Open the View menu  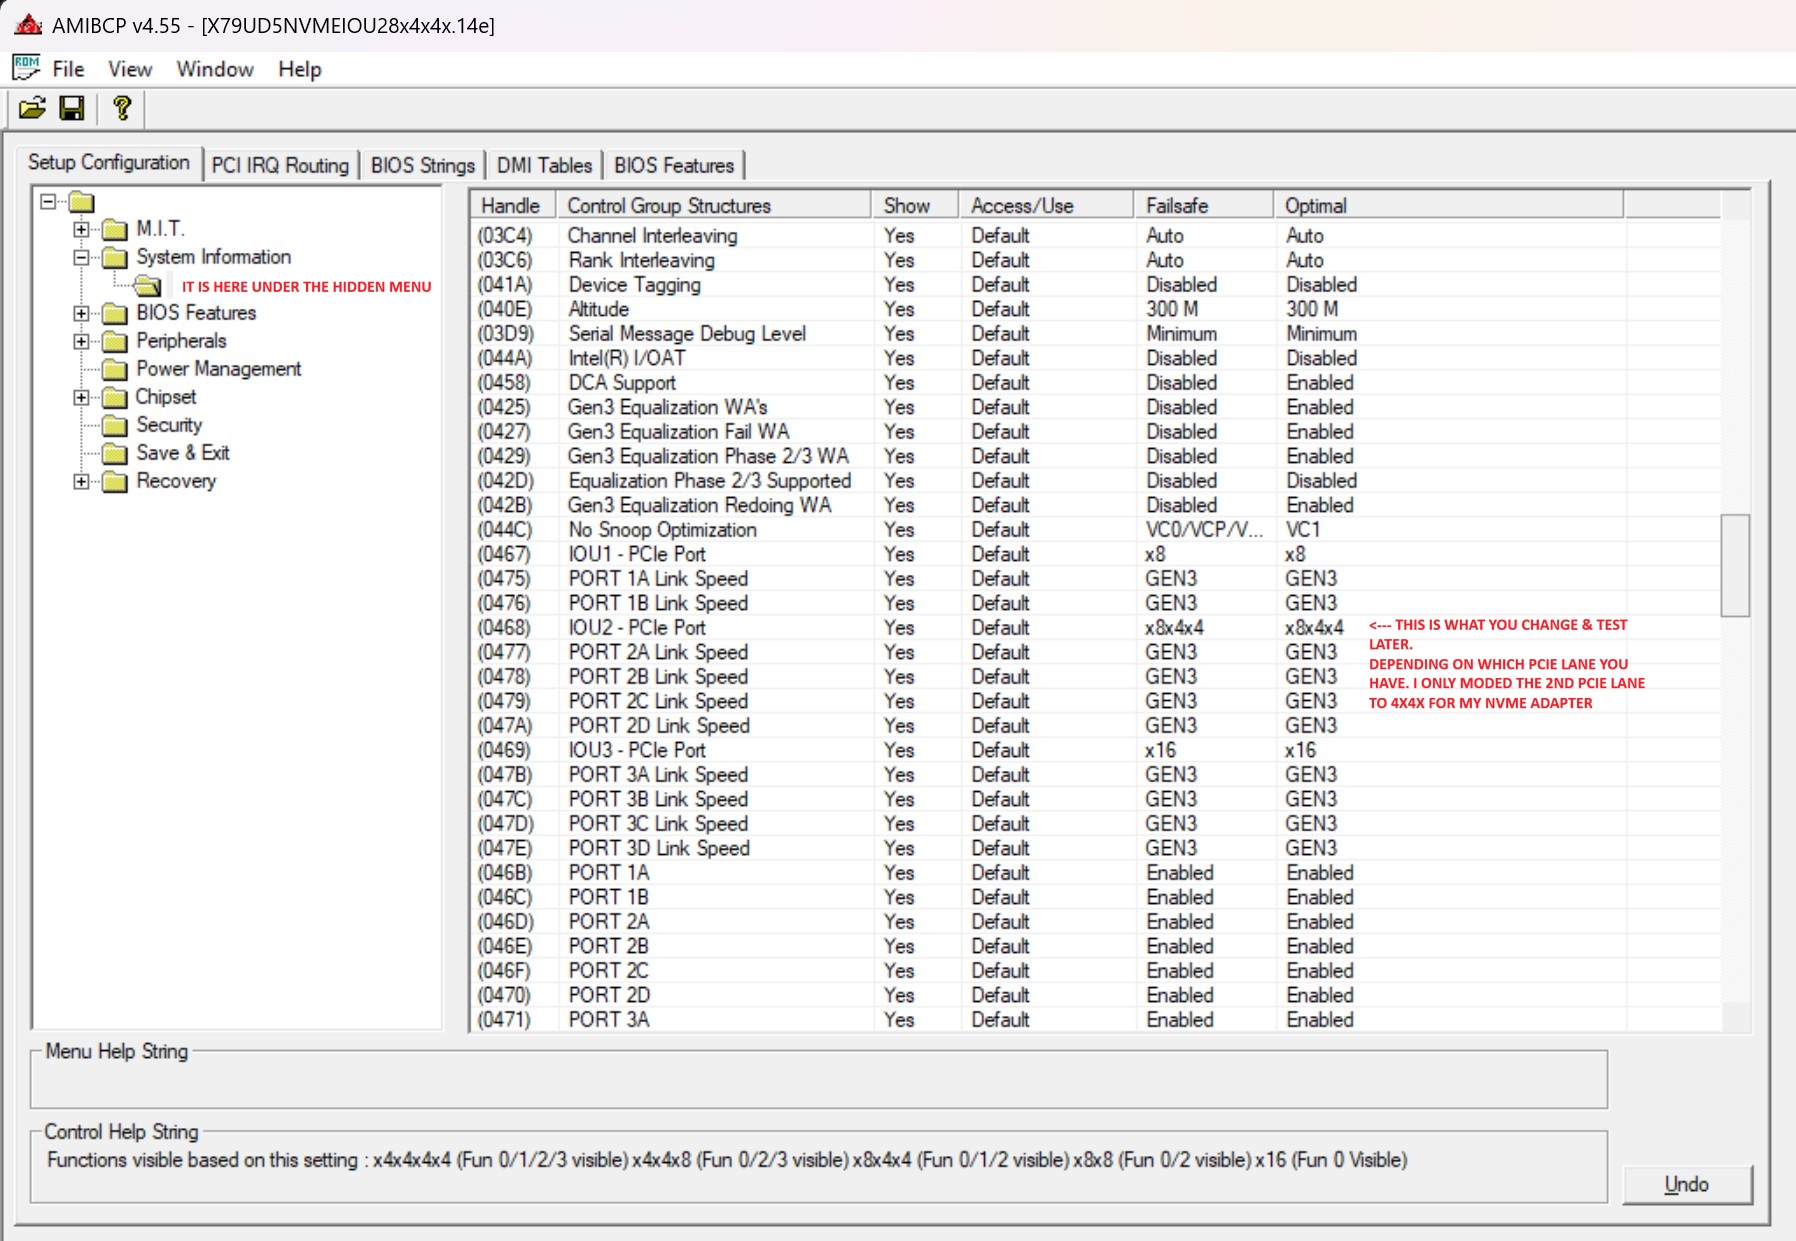[130, 69]
